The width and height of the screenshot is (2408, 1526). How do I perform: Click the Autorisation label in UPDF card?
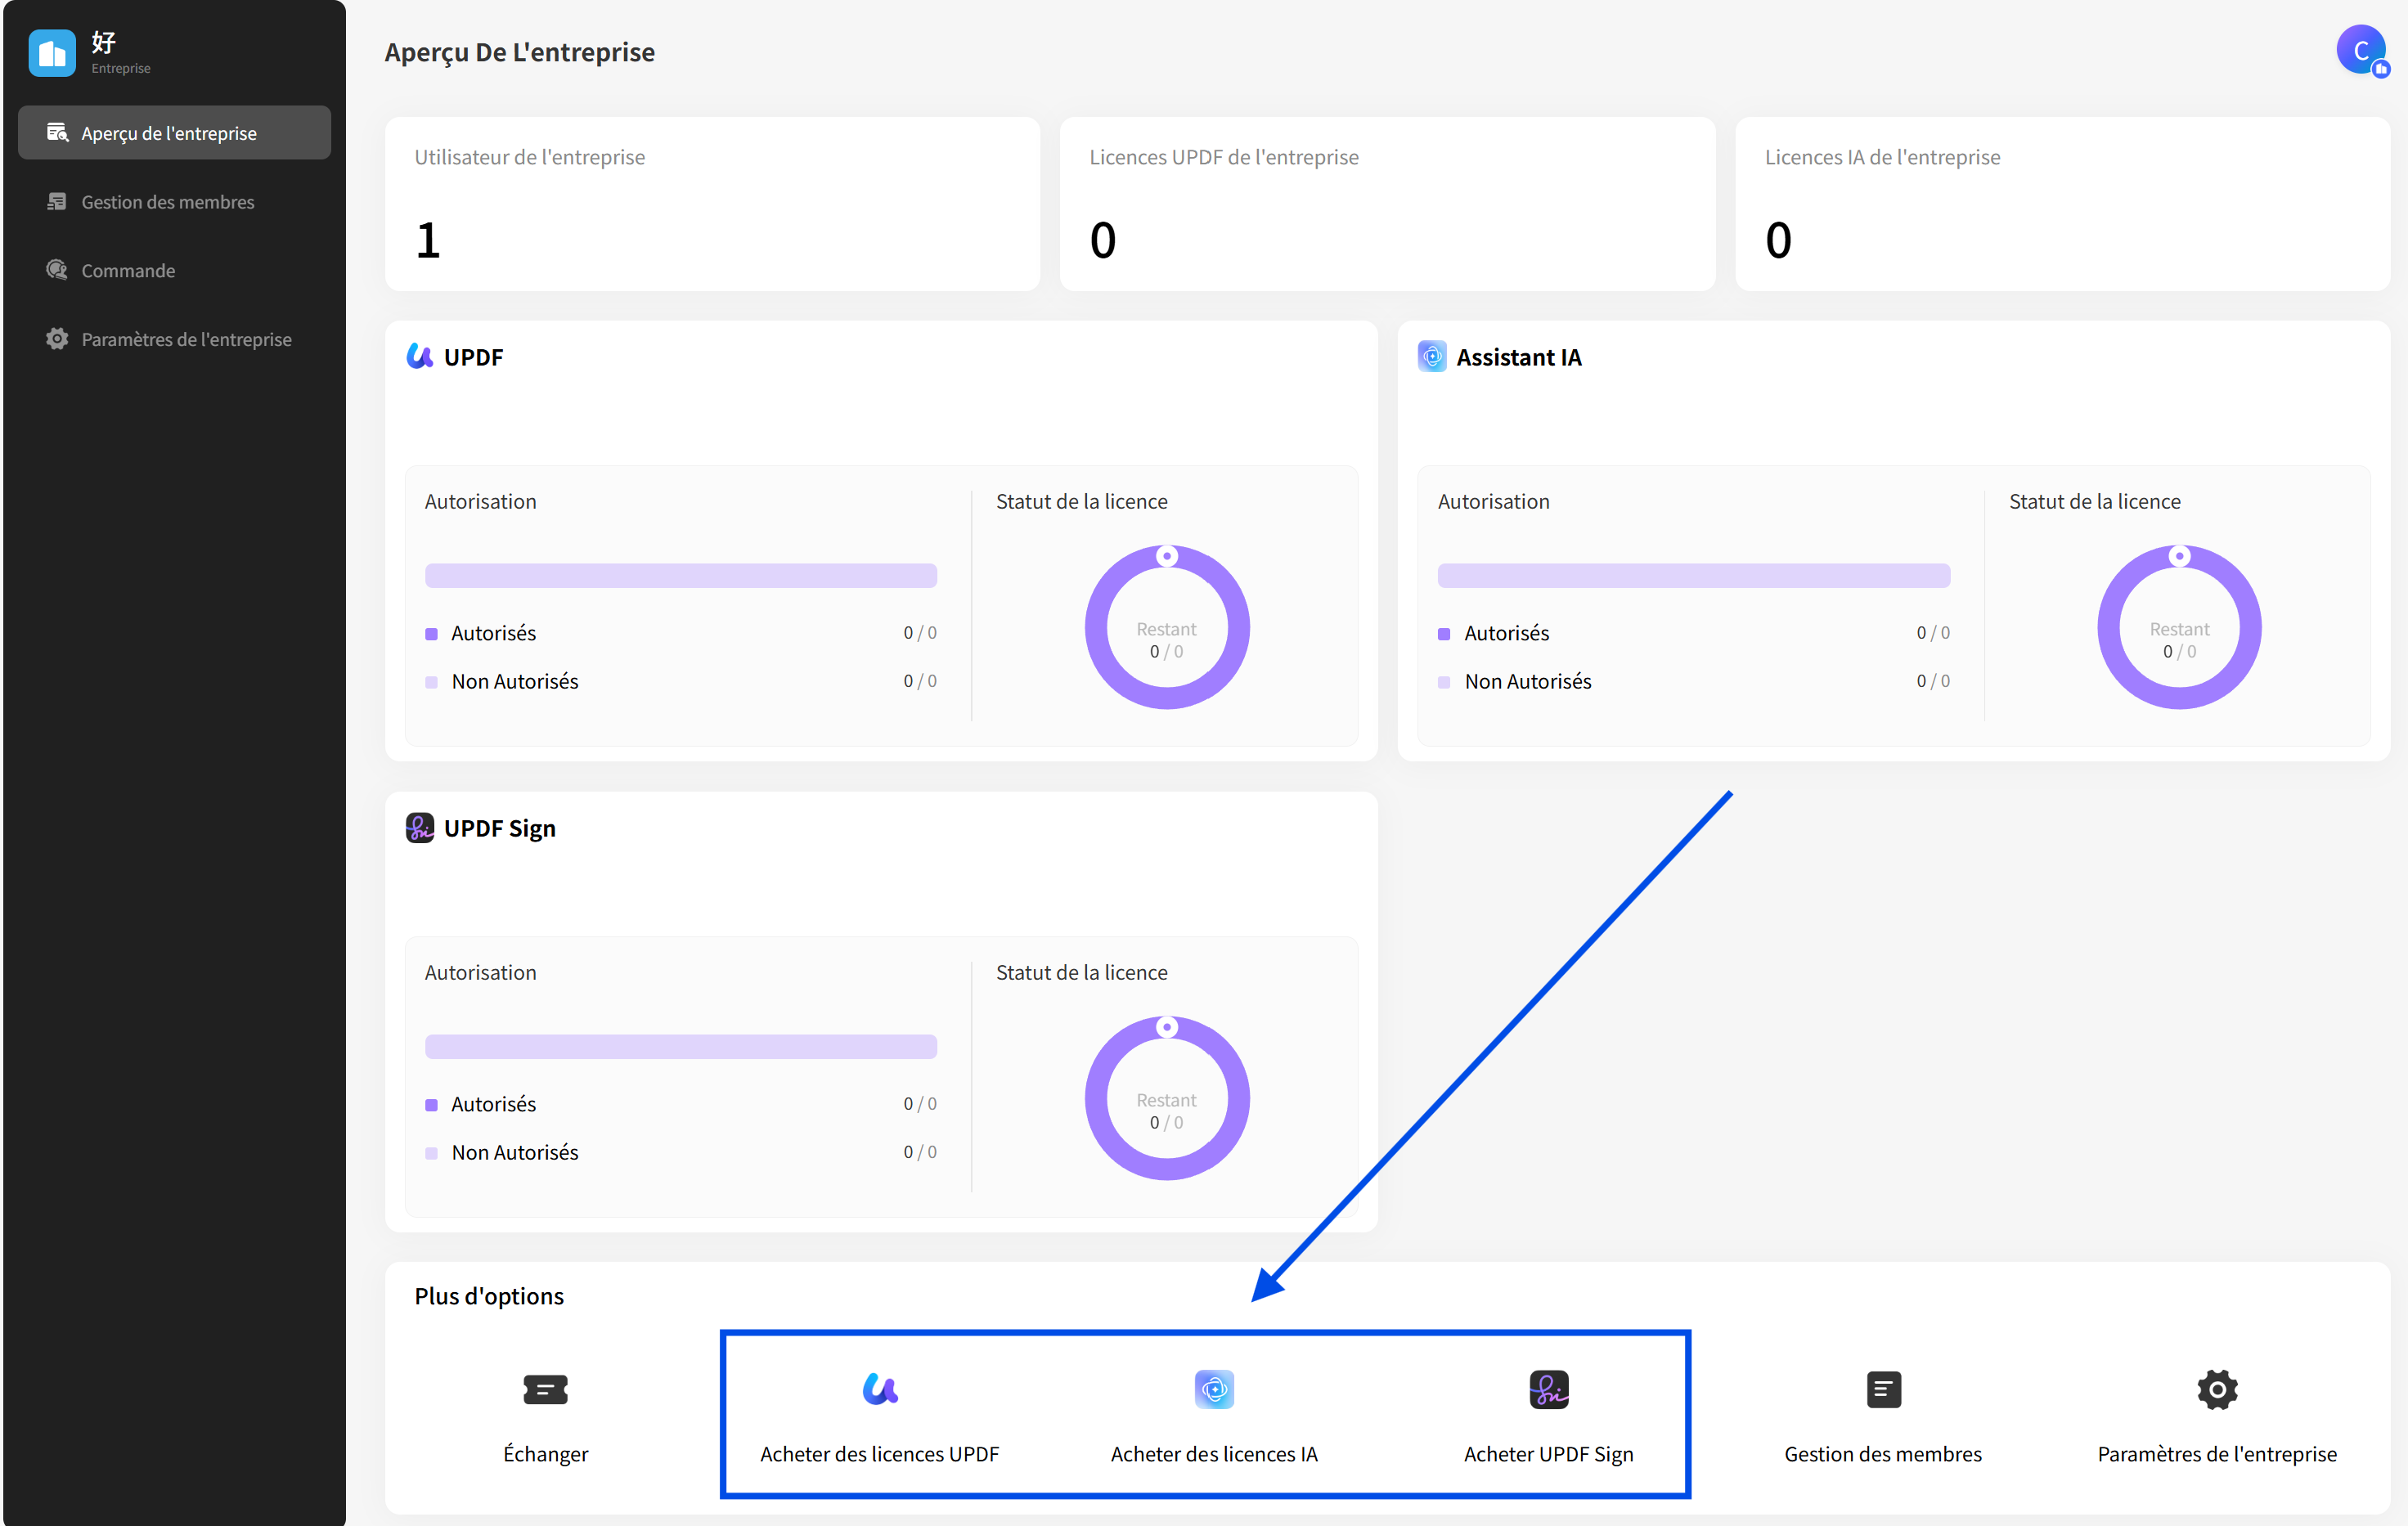(x=481, y=501)
